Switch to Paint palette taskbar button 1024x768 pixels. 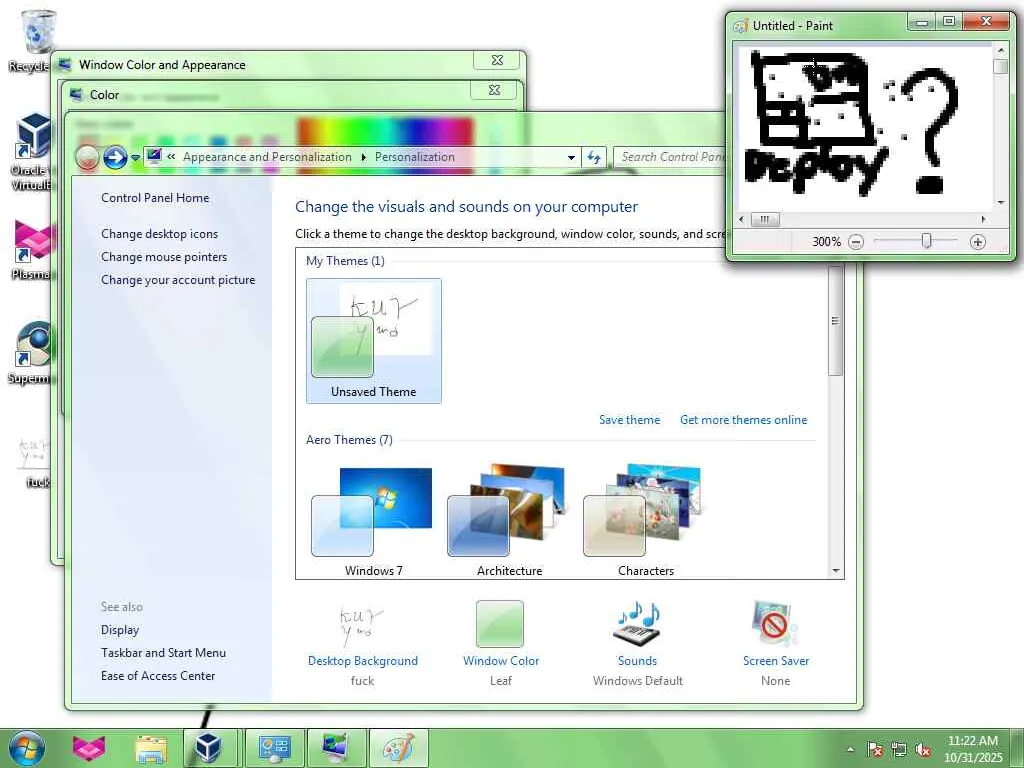click(398, 748)
